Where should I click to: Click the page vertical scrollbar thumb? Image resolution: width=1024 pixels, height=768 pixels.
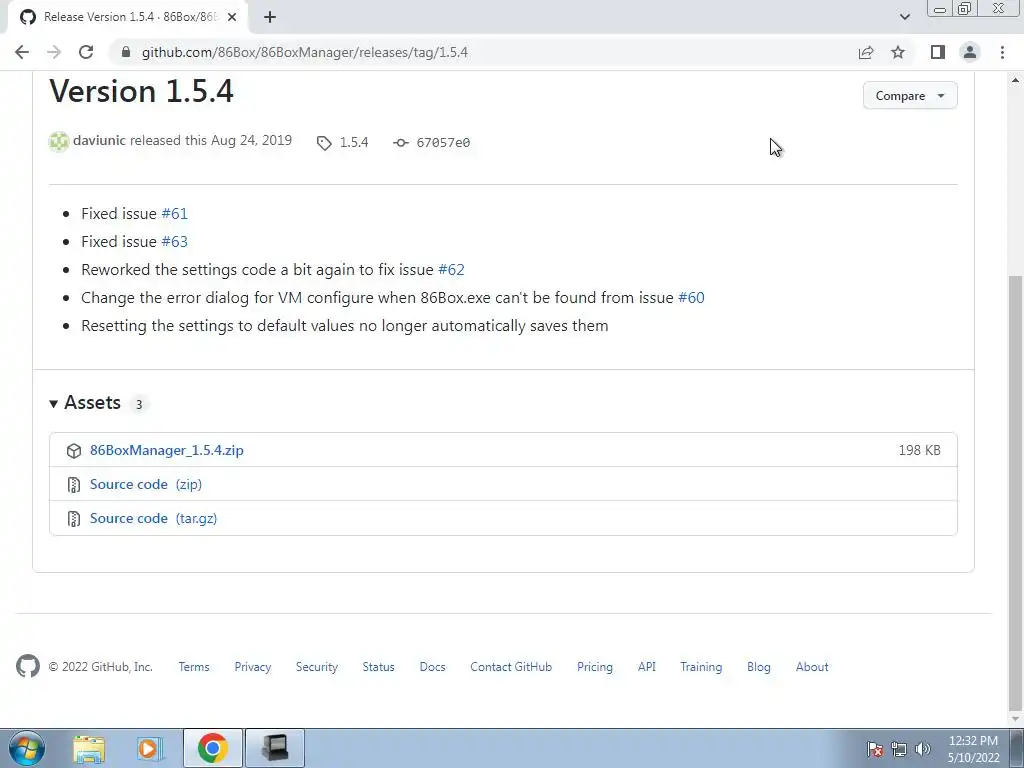coord(1015,491)
